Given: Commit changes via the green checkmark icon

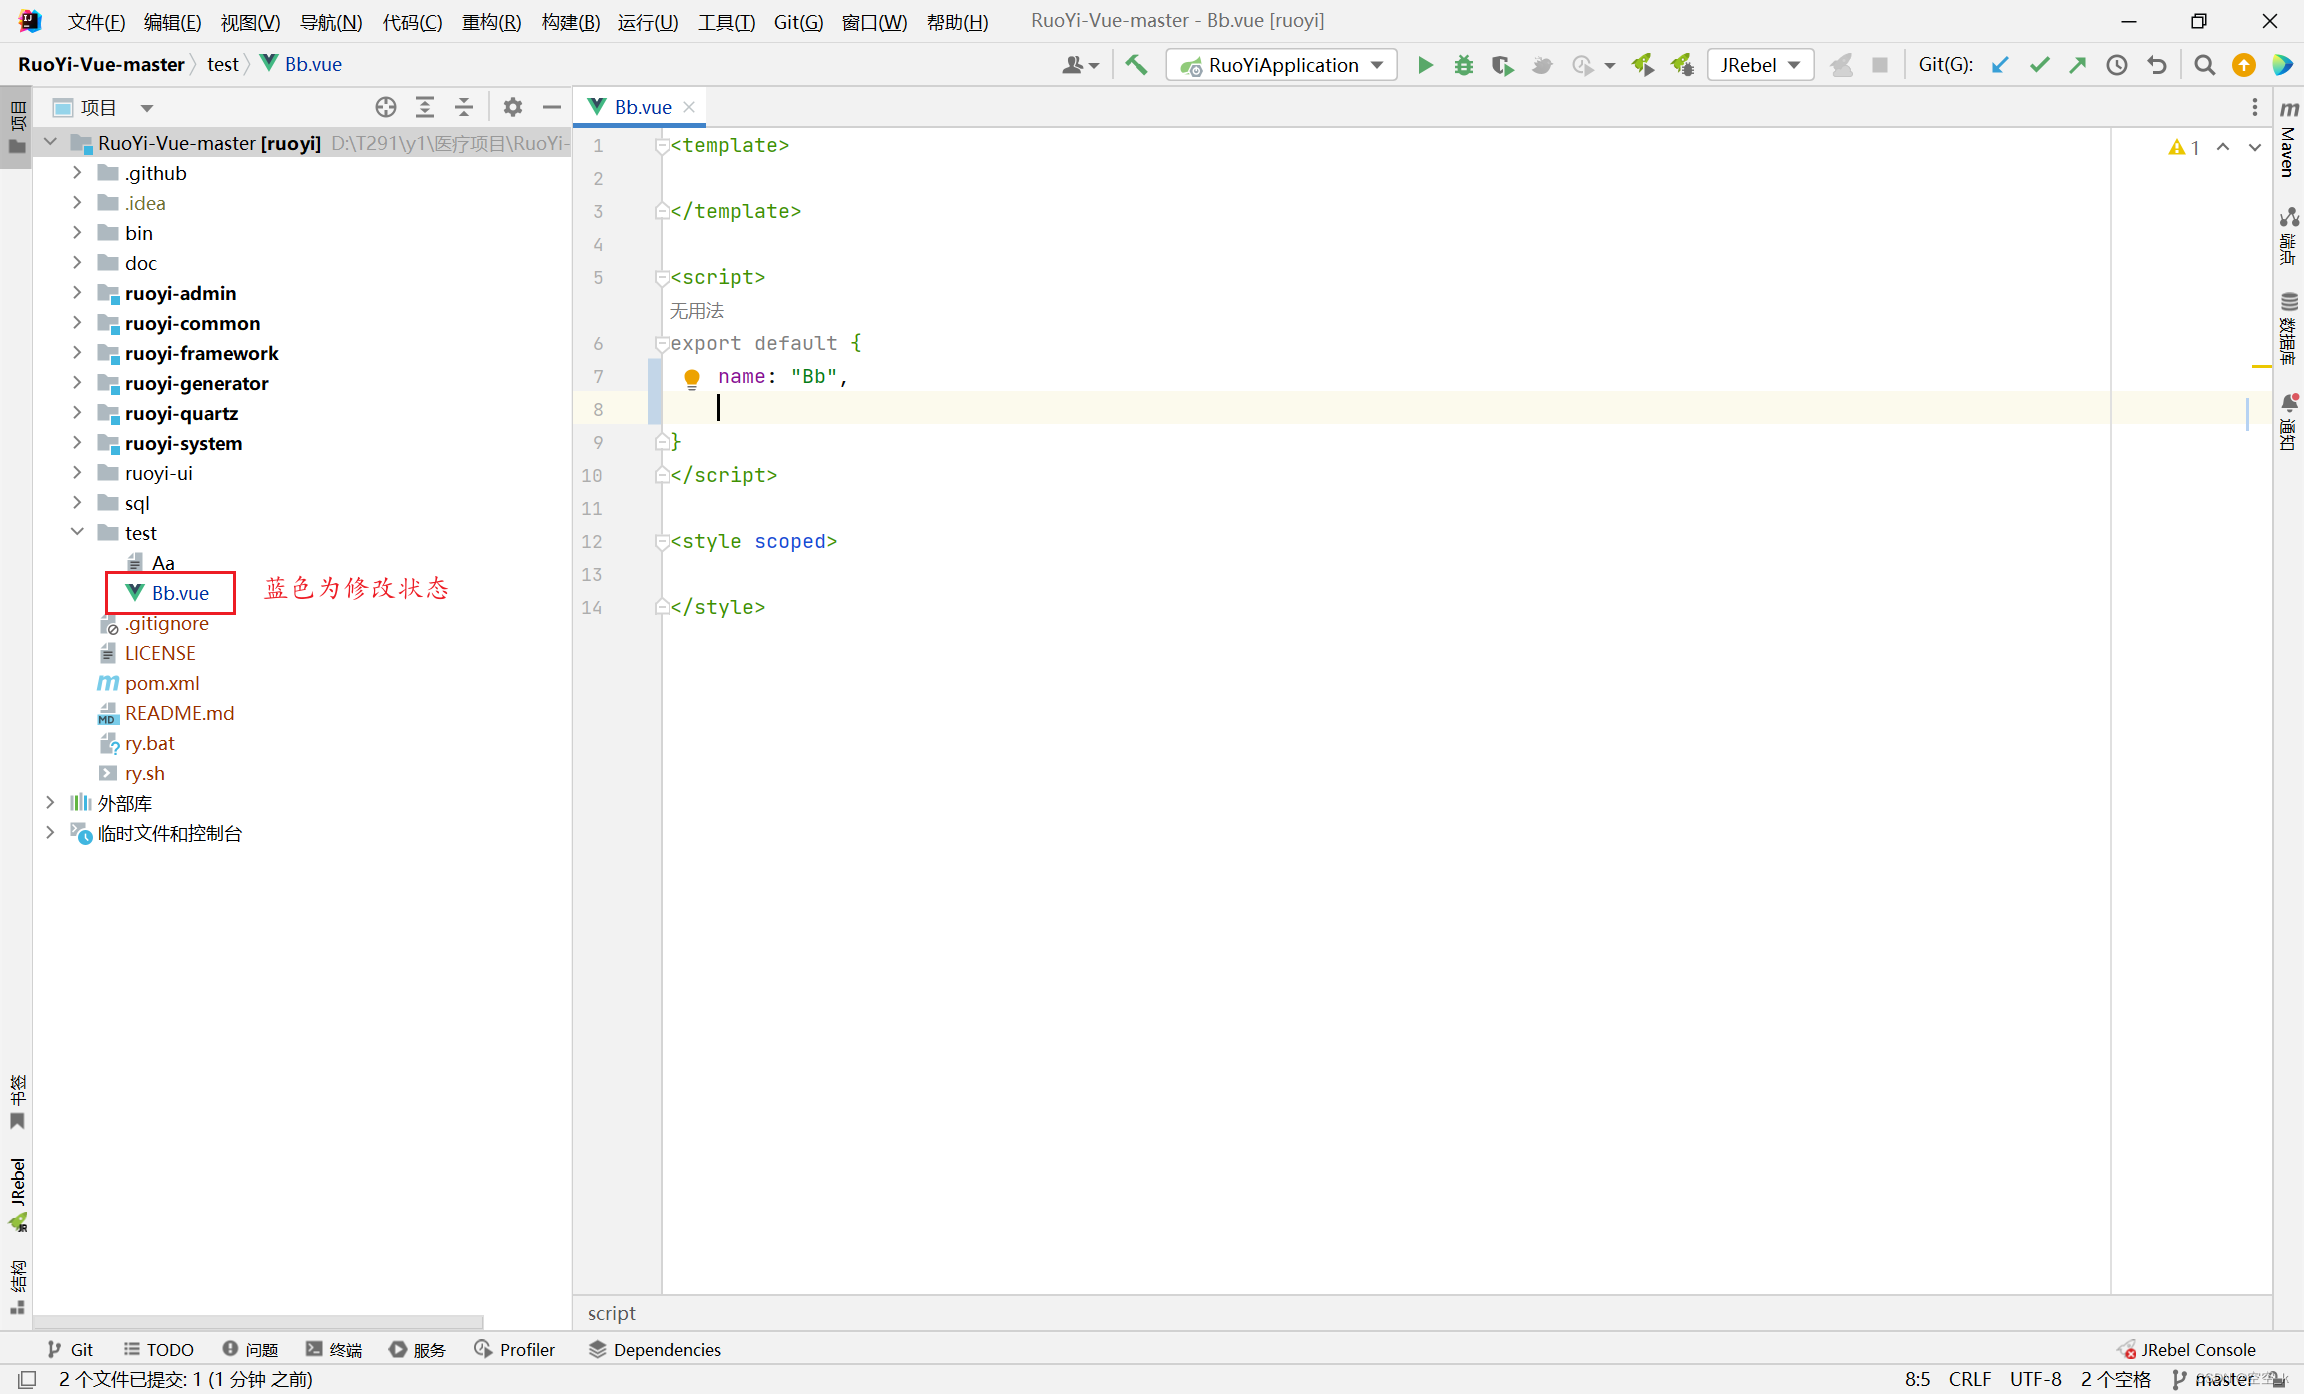Looking at the screenshot, I should click(2039, 64).
